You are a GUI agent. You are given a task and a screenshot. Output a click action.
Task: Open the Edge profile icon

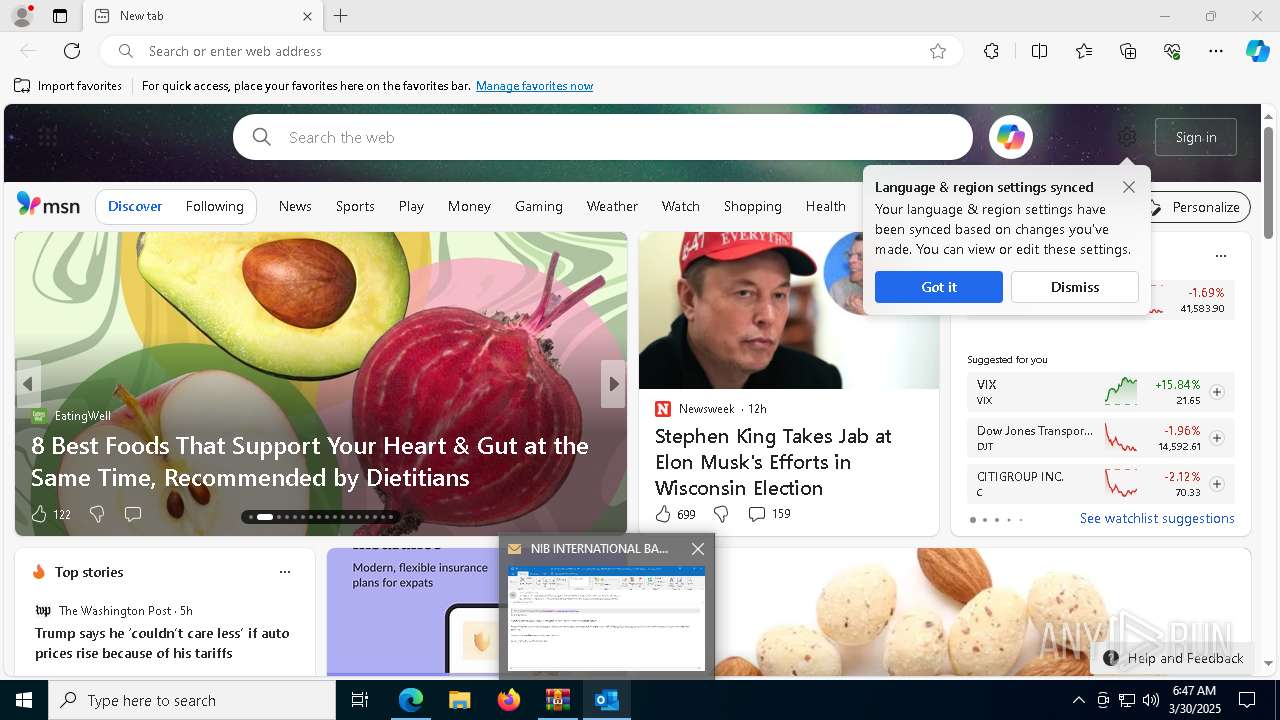click(x=21, y=16)
